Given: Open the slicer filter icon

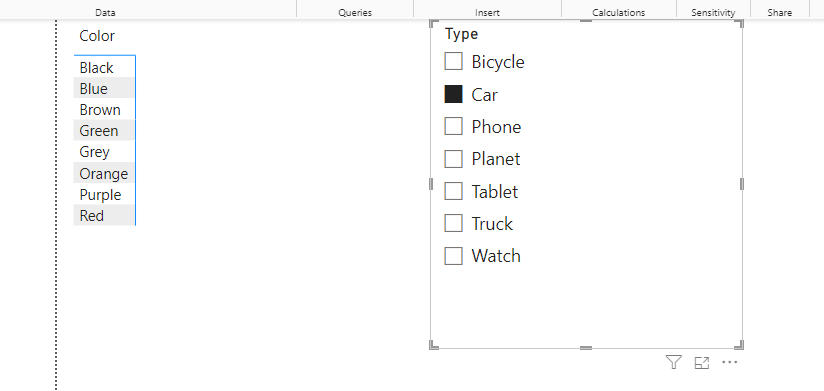Looking at the screenshot, I should tap(674, 362).
